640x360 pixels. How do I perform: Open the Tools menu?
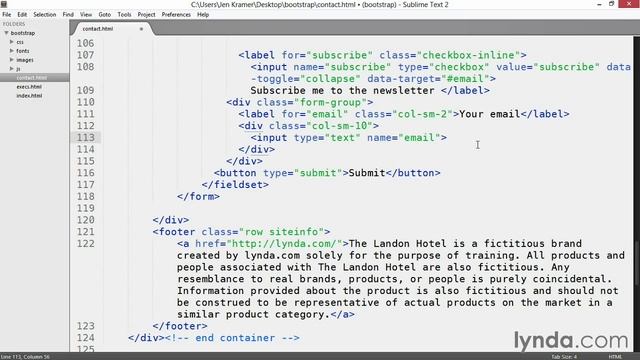point(124,14)
